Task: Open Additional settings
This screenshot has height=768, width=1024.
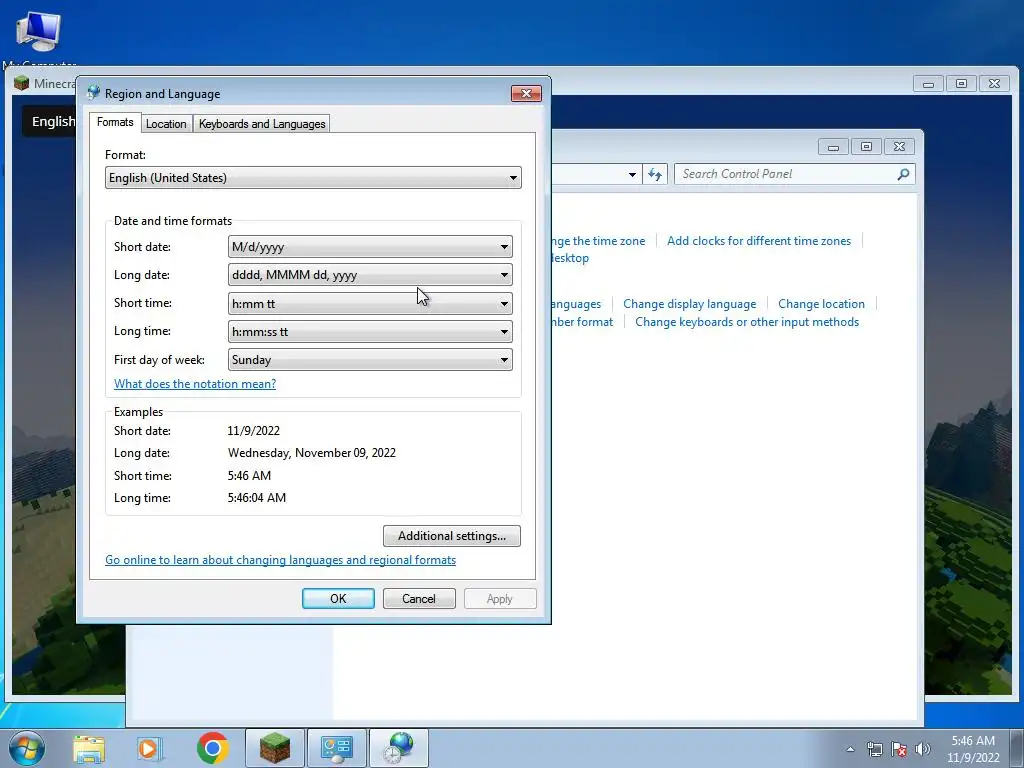Action: click(x=452, y=536)
